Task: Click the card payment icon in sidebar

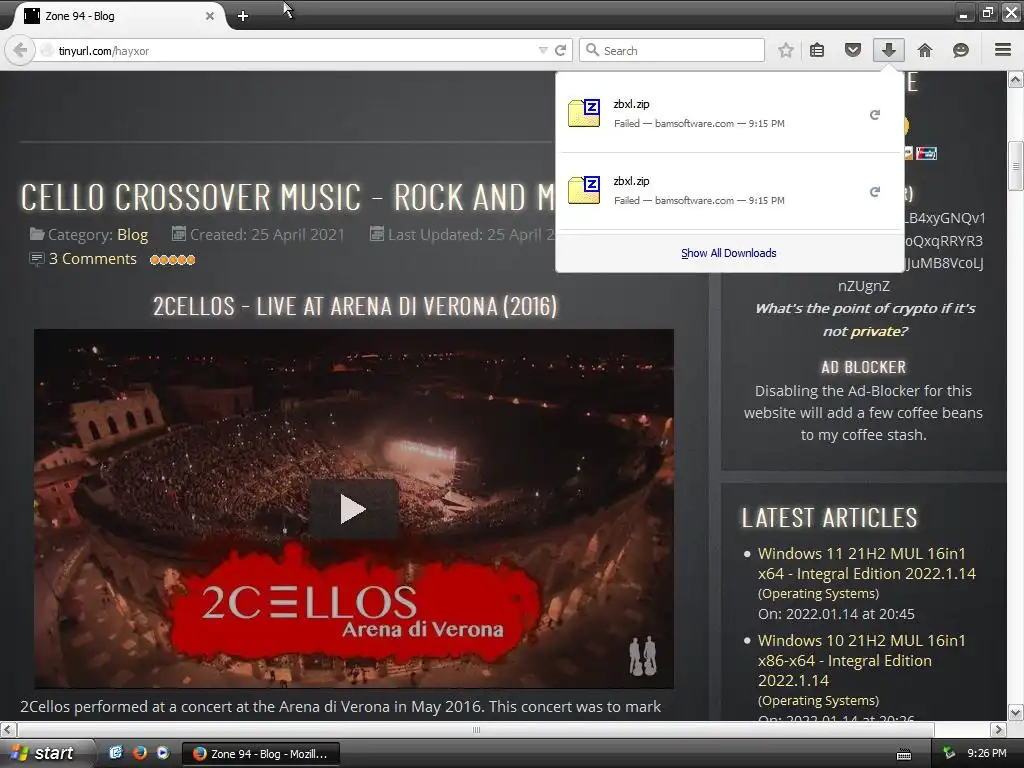Action: coord(927,153)
